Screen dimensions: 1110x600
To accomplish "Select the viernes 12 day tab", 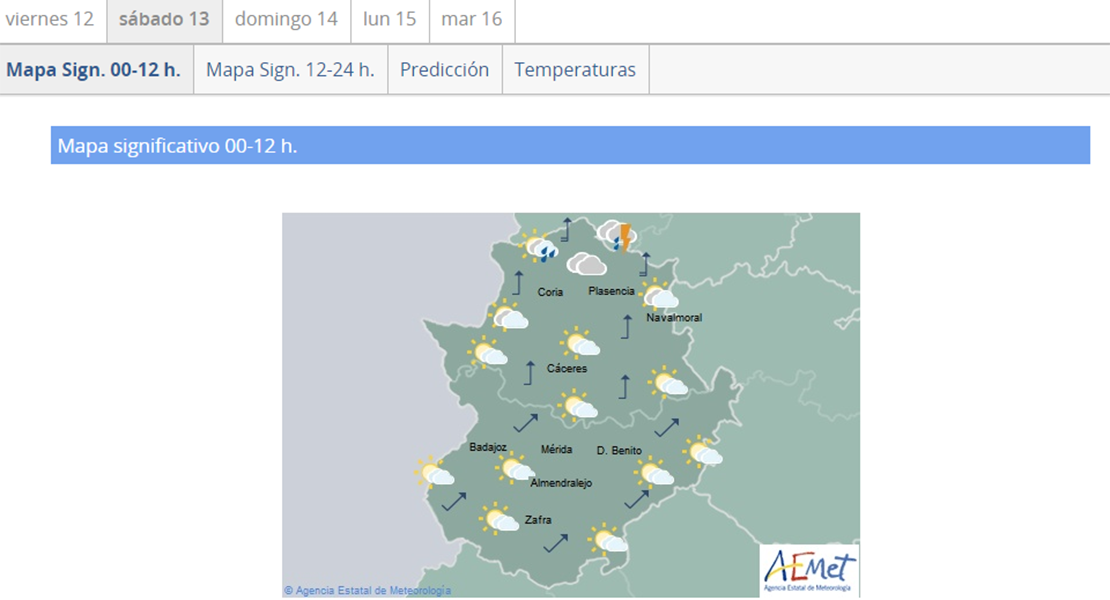I will [50, 20].
